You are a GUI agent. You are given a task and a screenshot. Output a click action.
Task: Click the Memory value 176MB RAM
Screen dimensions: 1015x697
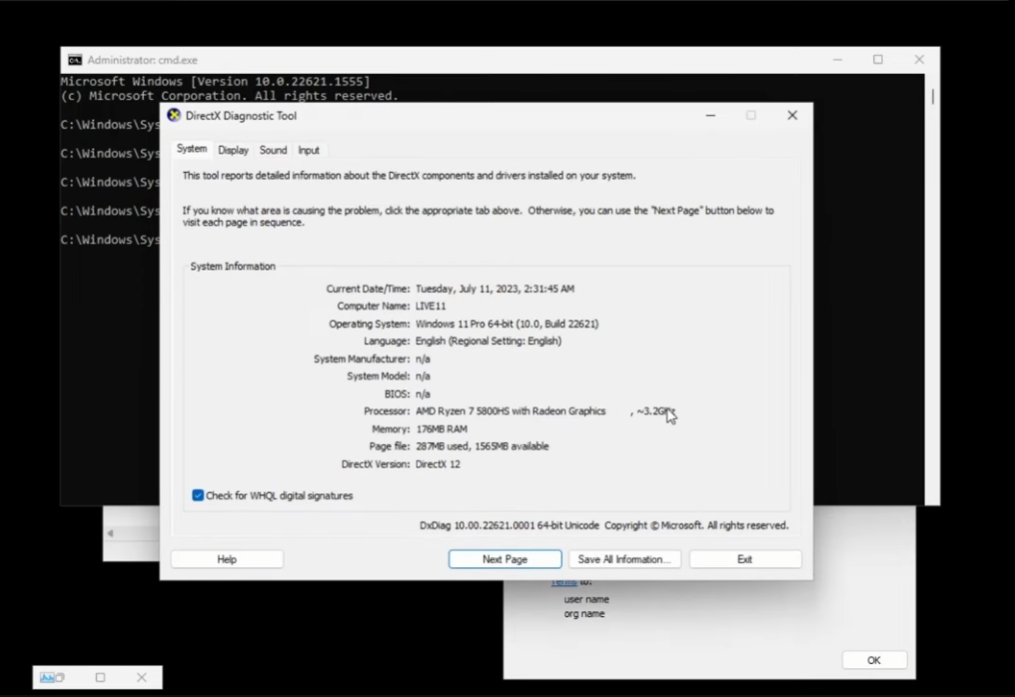click(x=441, y=429)
